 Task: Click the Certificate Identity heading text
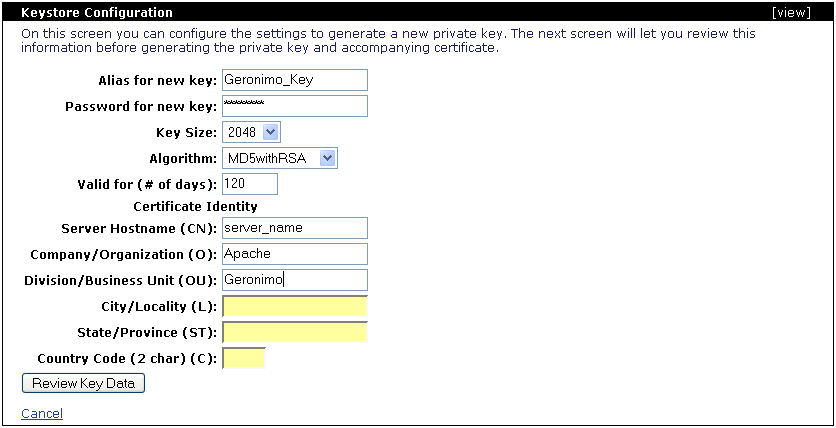click(x=195, y=207)
